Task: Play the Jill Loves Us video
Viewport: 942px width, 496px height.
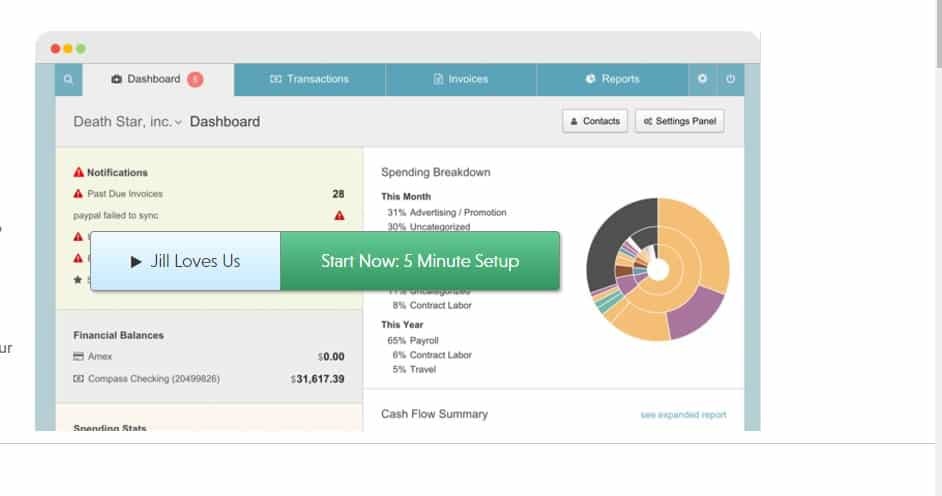Action: 186,261
